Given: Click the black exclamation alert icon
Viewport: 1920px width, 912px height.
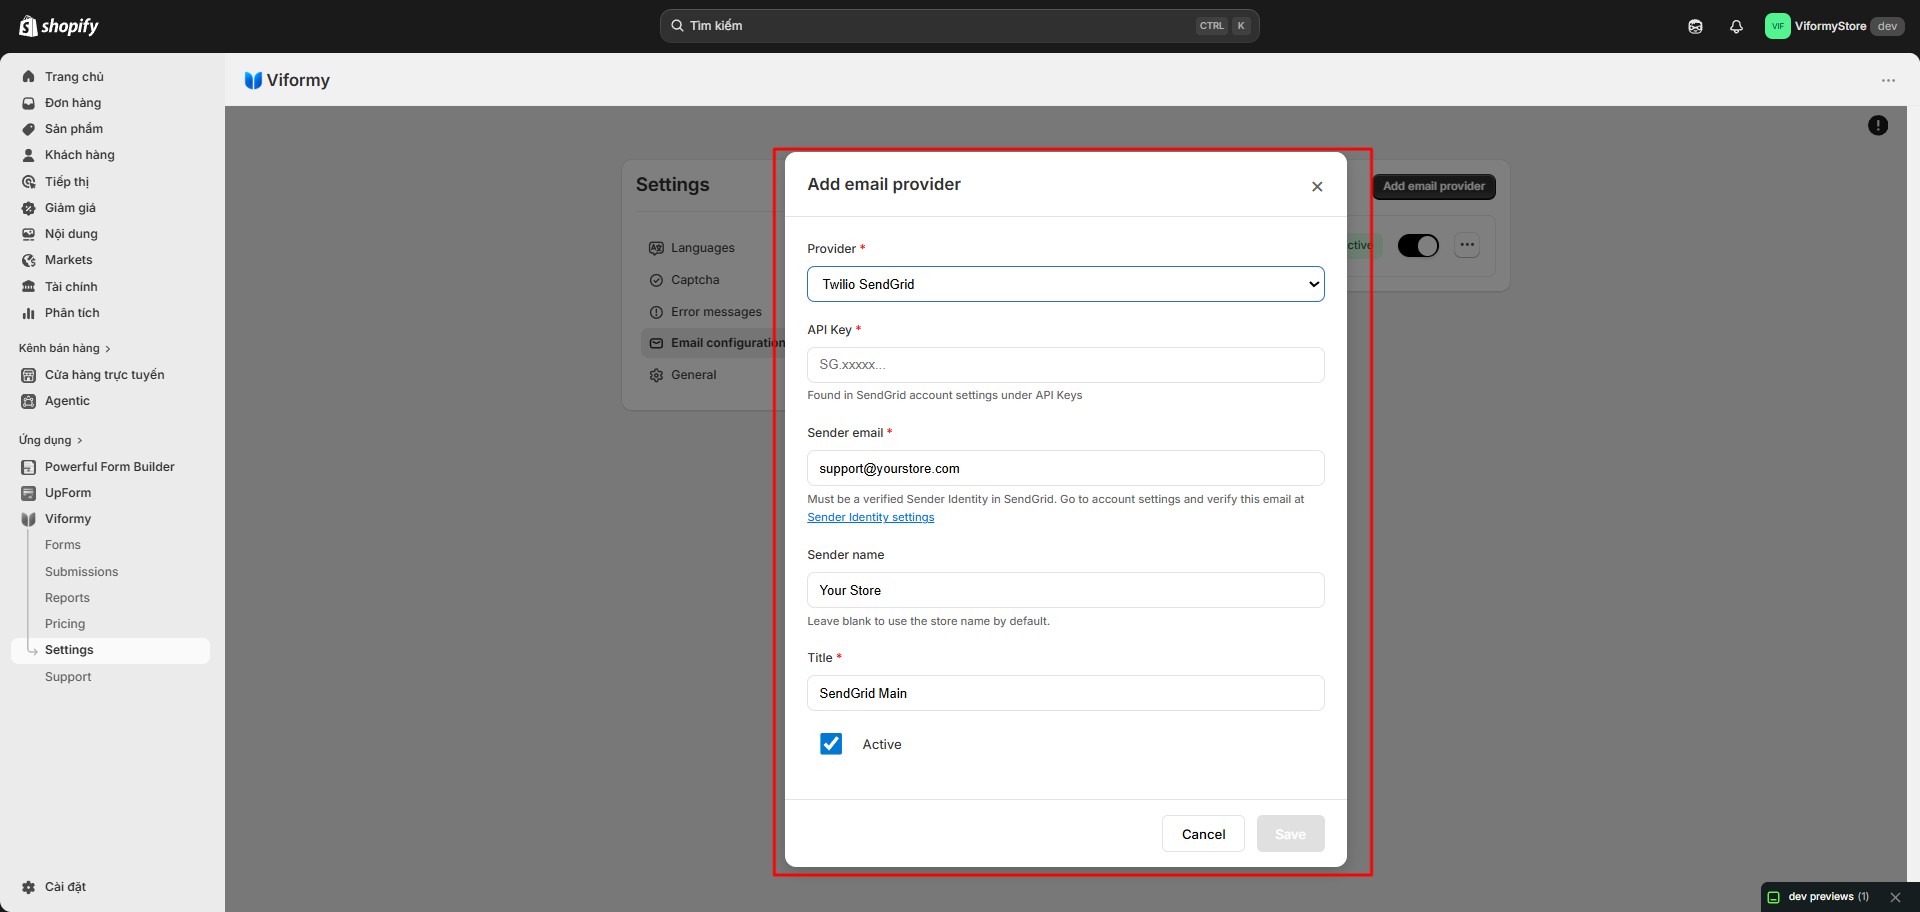Looking at the screenshot, I should [1878, 125].
